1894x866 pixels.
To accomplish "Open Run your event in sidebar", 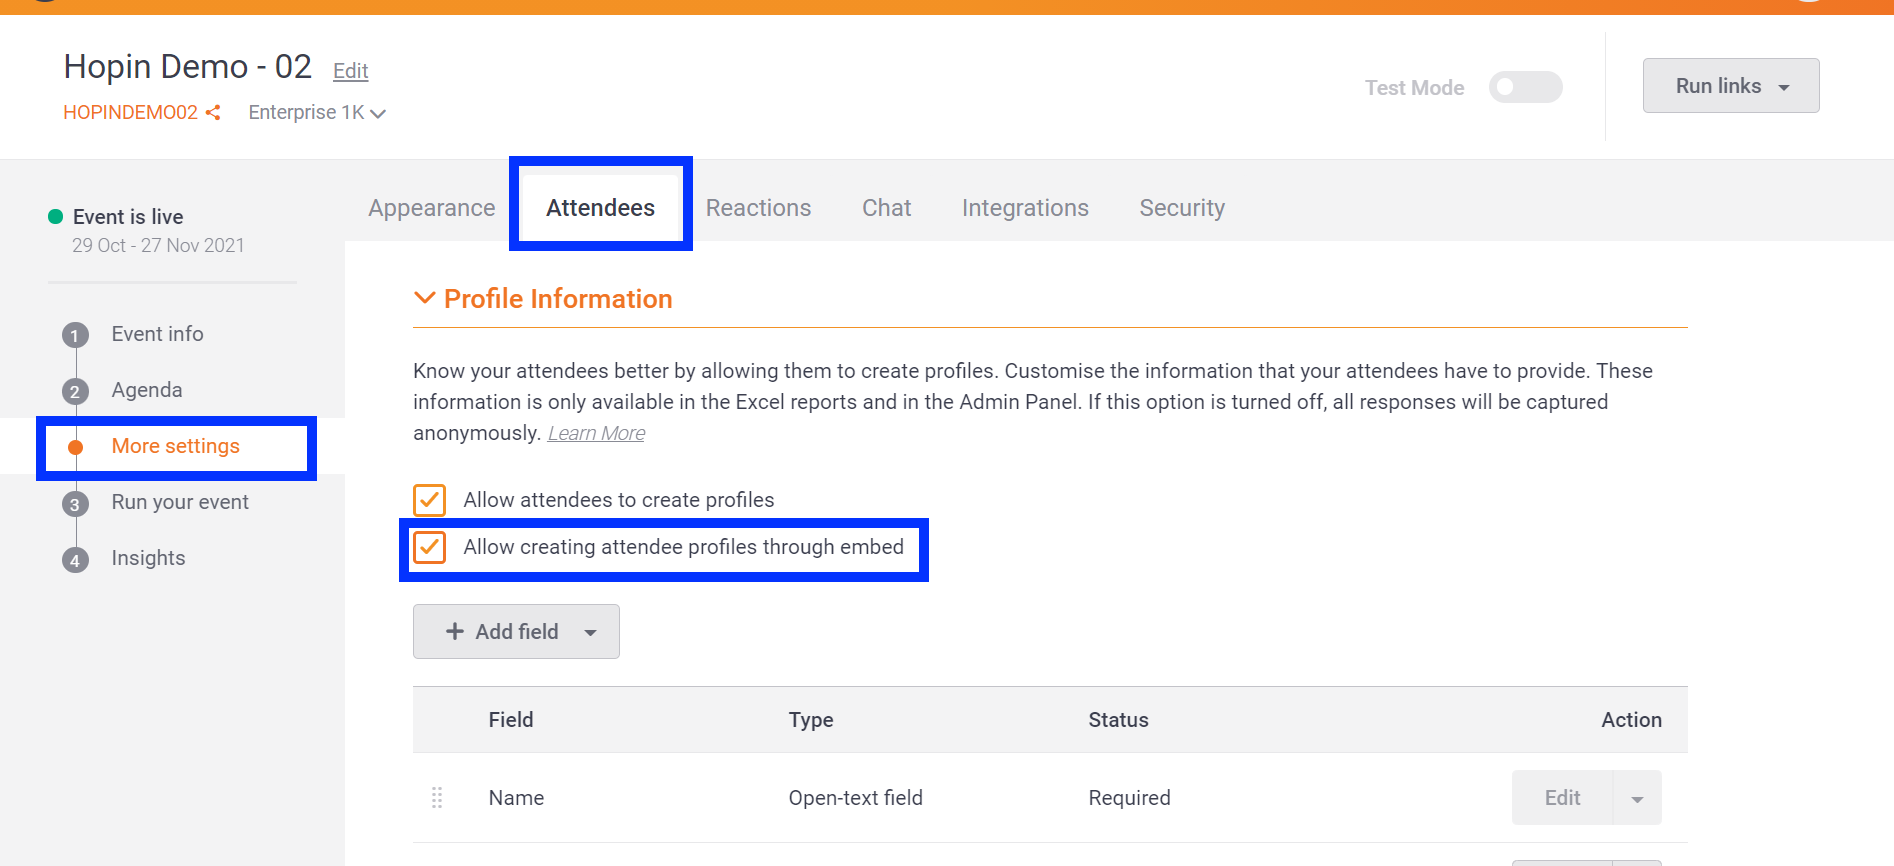I will click(x=180, y=502).
